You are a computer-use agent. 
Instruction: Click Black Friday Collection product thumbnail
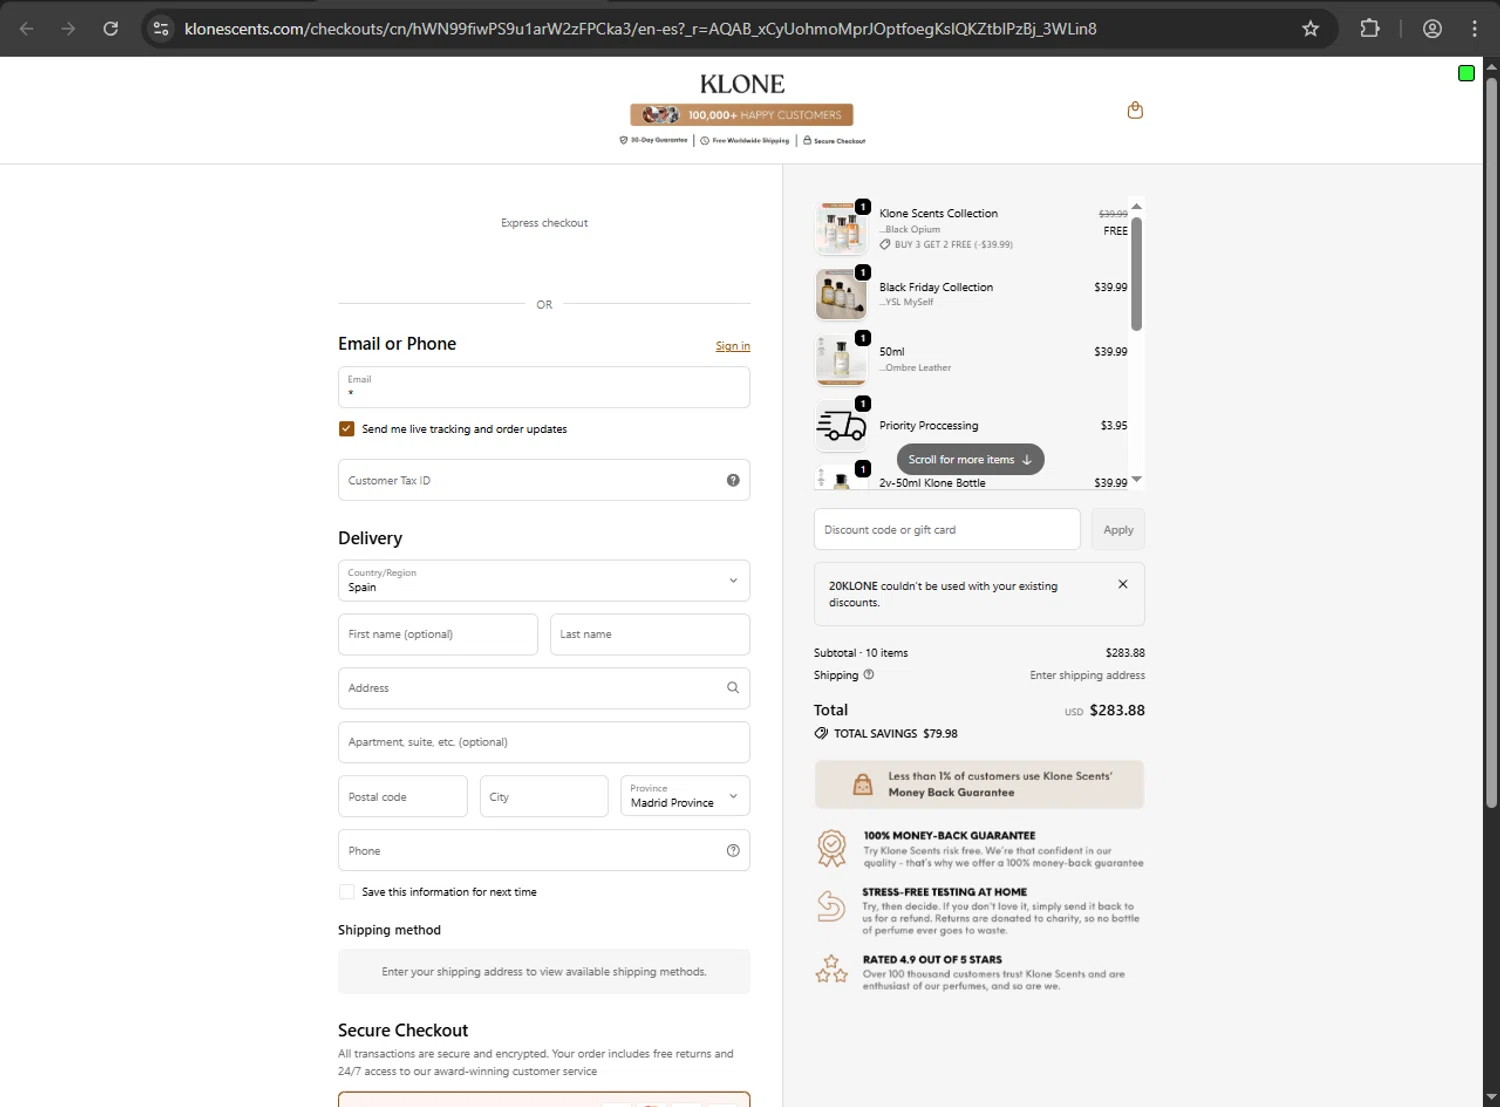841,294
